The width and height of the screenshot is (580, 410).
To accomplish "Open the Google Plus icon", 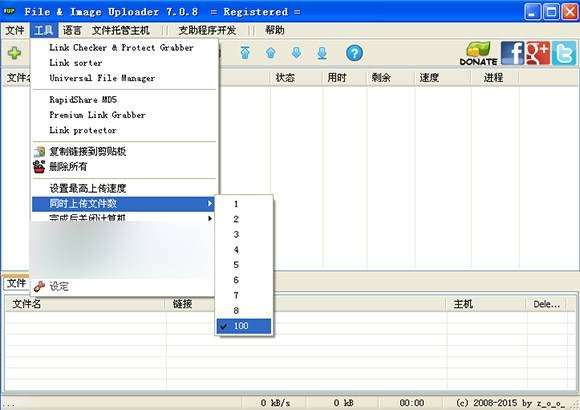I will point(538,53).
